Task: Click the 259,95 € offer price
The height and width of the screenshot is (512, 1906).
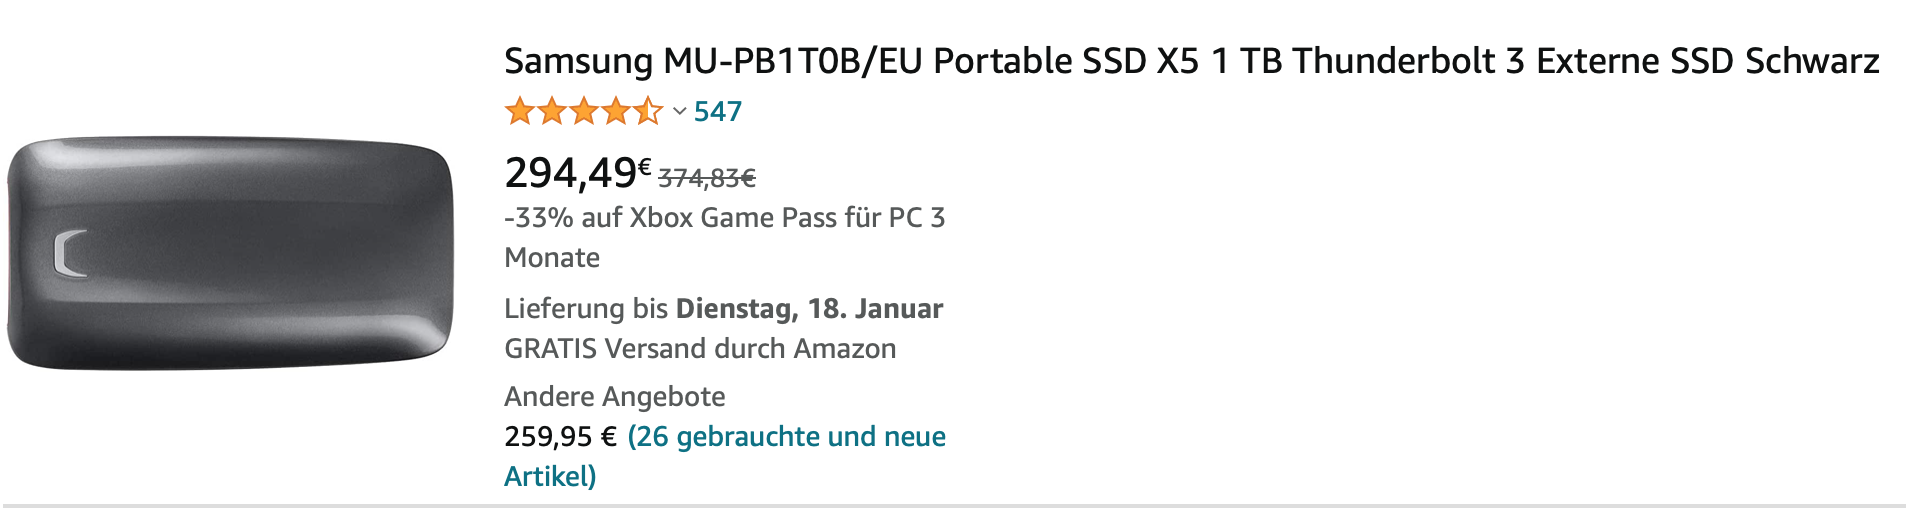Action: click(x=560, y=437)
